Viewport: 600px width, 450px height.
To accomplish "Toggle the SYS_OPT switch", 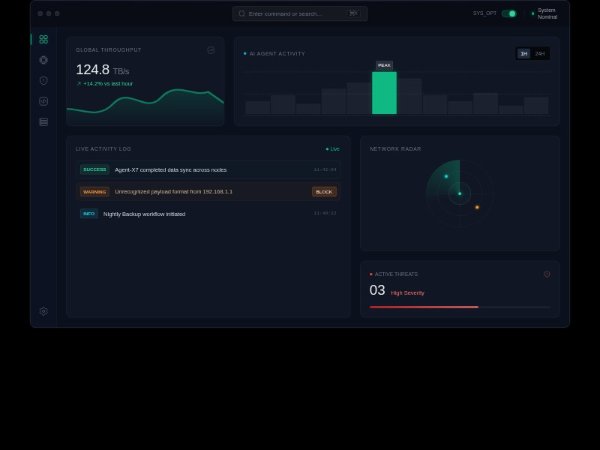I will (x=510, y=14).
